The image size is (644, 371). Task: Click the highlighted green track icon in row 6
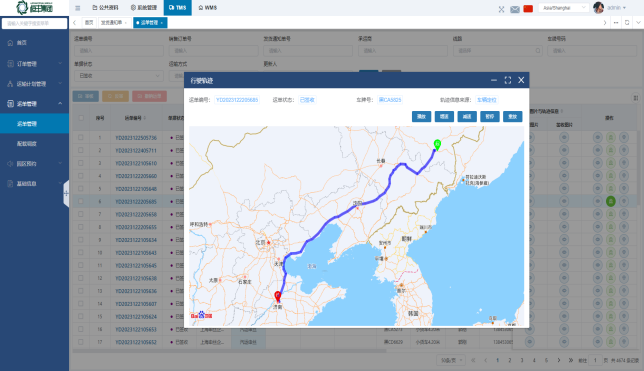click(x=611, y=201)
